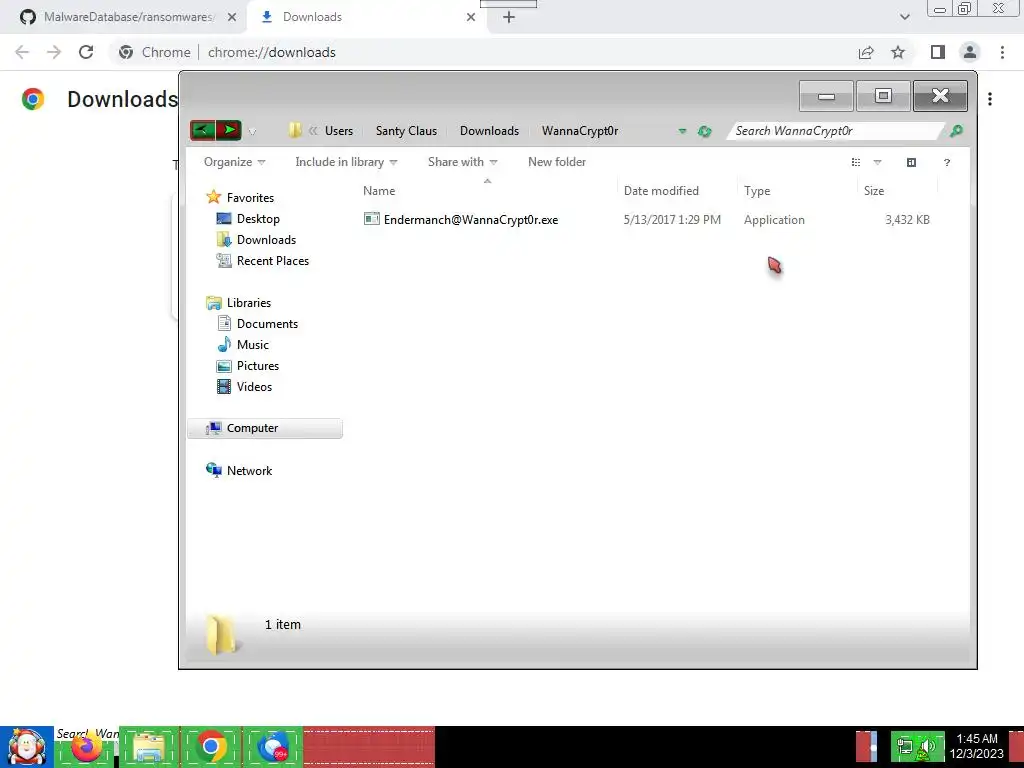Select Endermanch@WannaCrypt0r.exe file
The width and height of the screenshot is (1024, 768).
click(x=471, y=220)
